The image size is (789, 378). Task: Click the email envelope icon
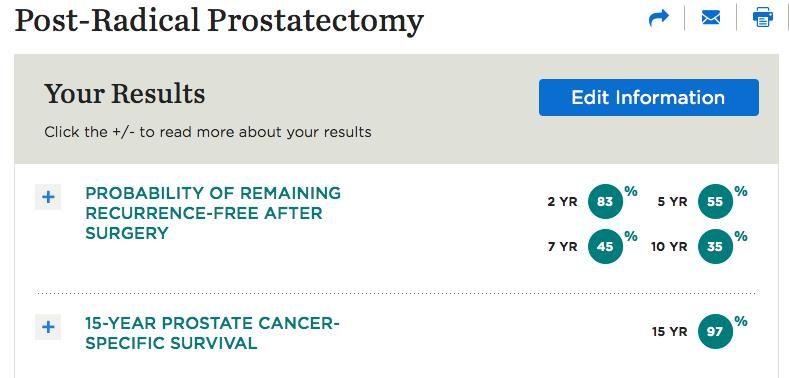pos(711,19)
